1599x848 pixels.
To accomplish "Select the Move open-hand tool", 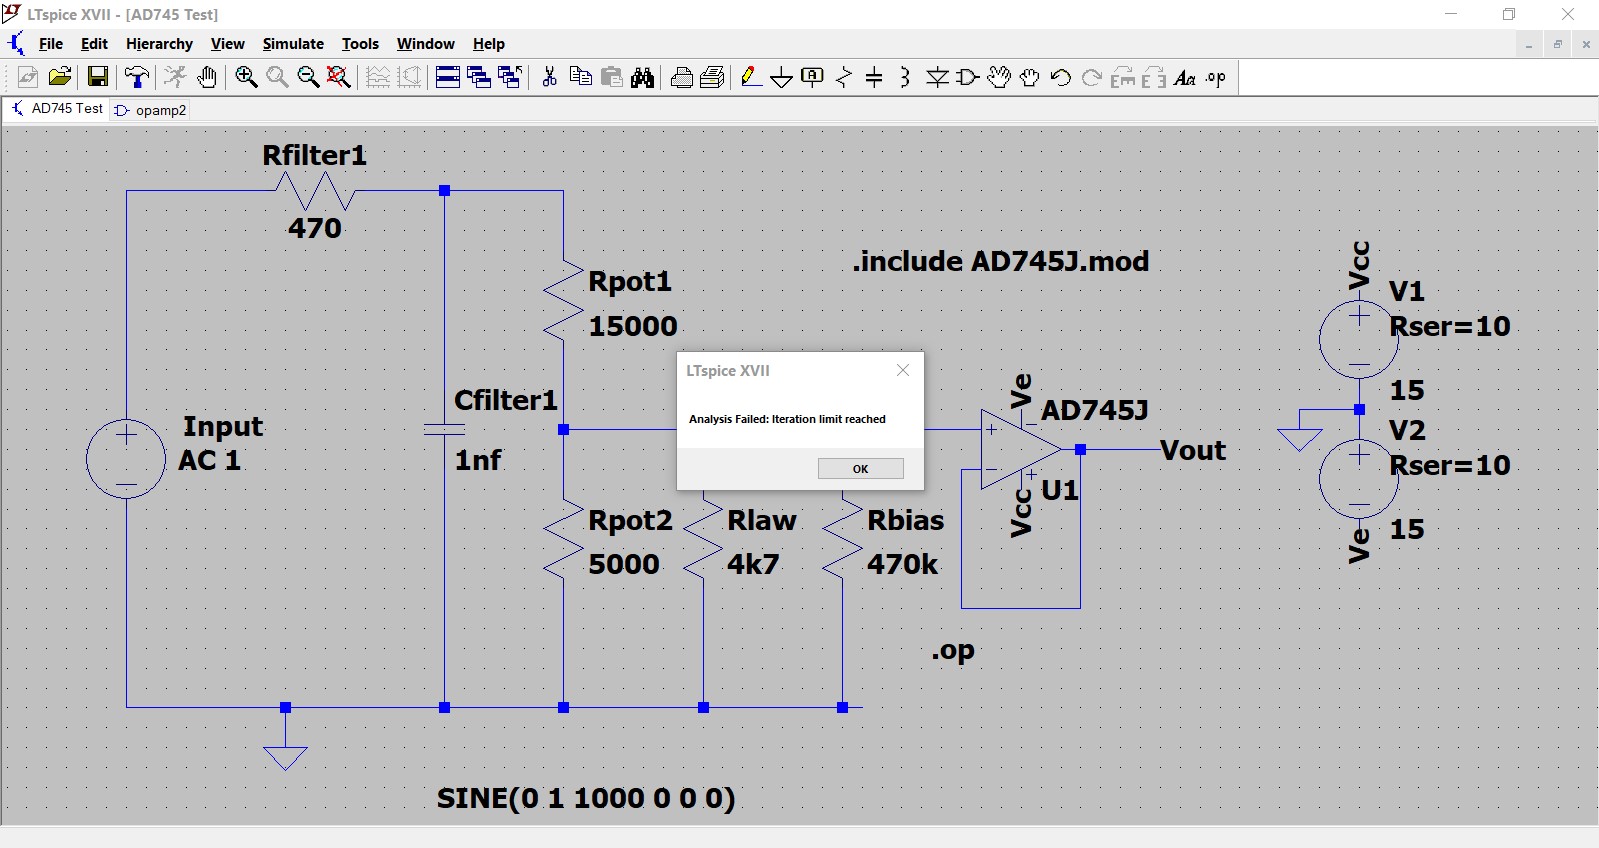I will point(999,77).
